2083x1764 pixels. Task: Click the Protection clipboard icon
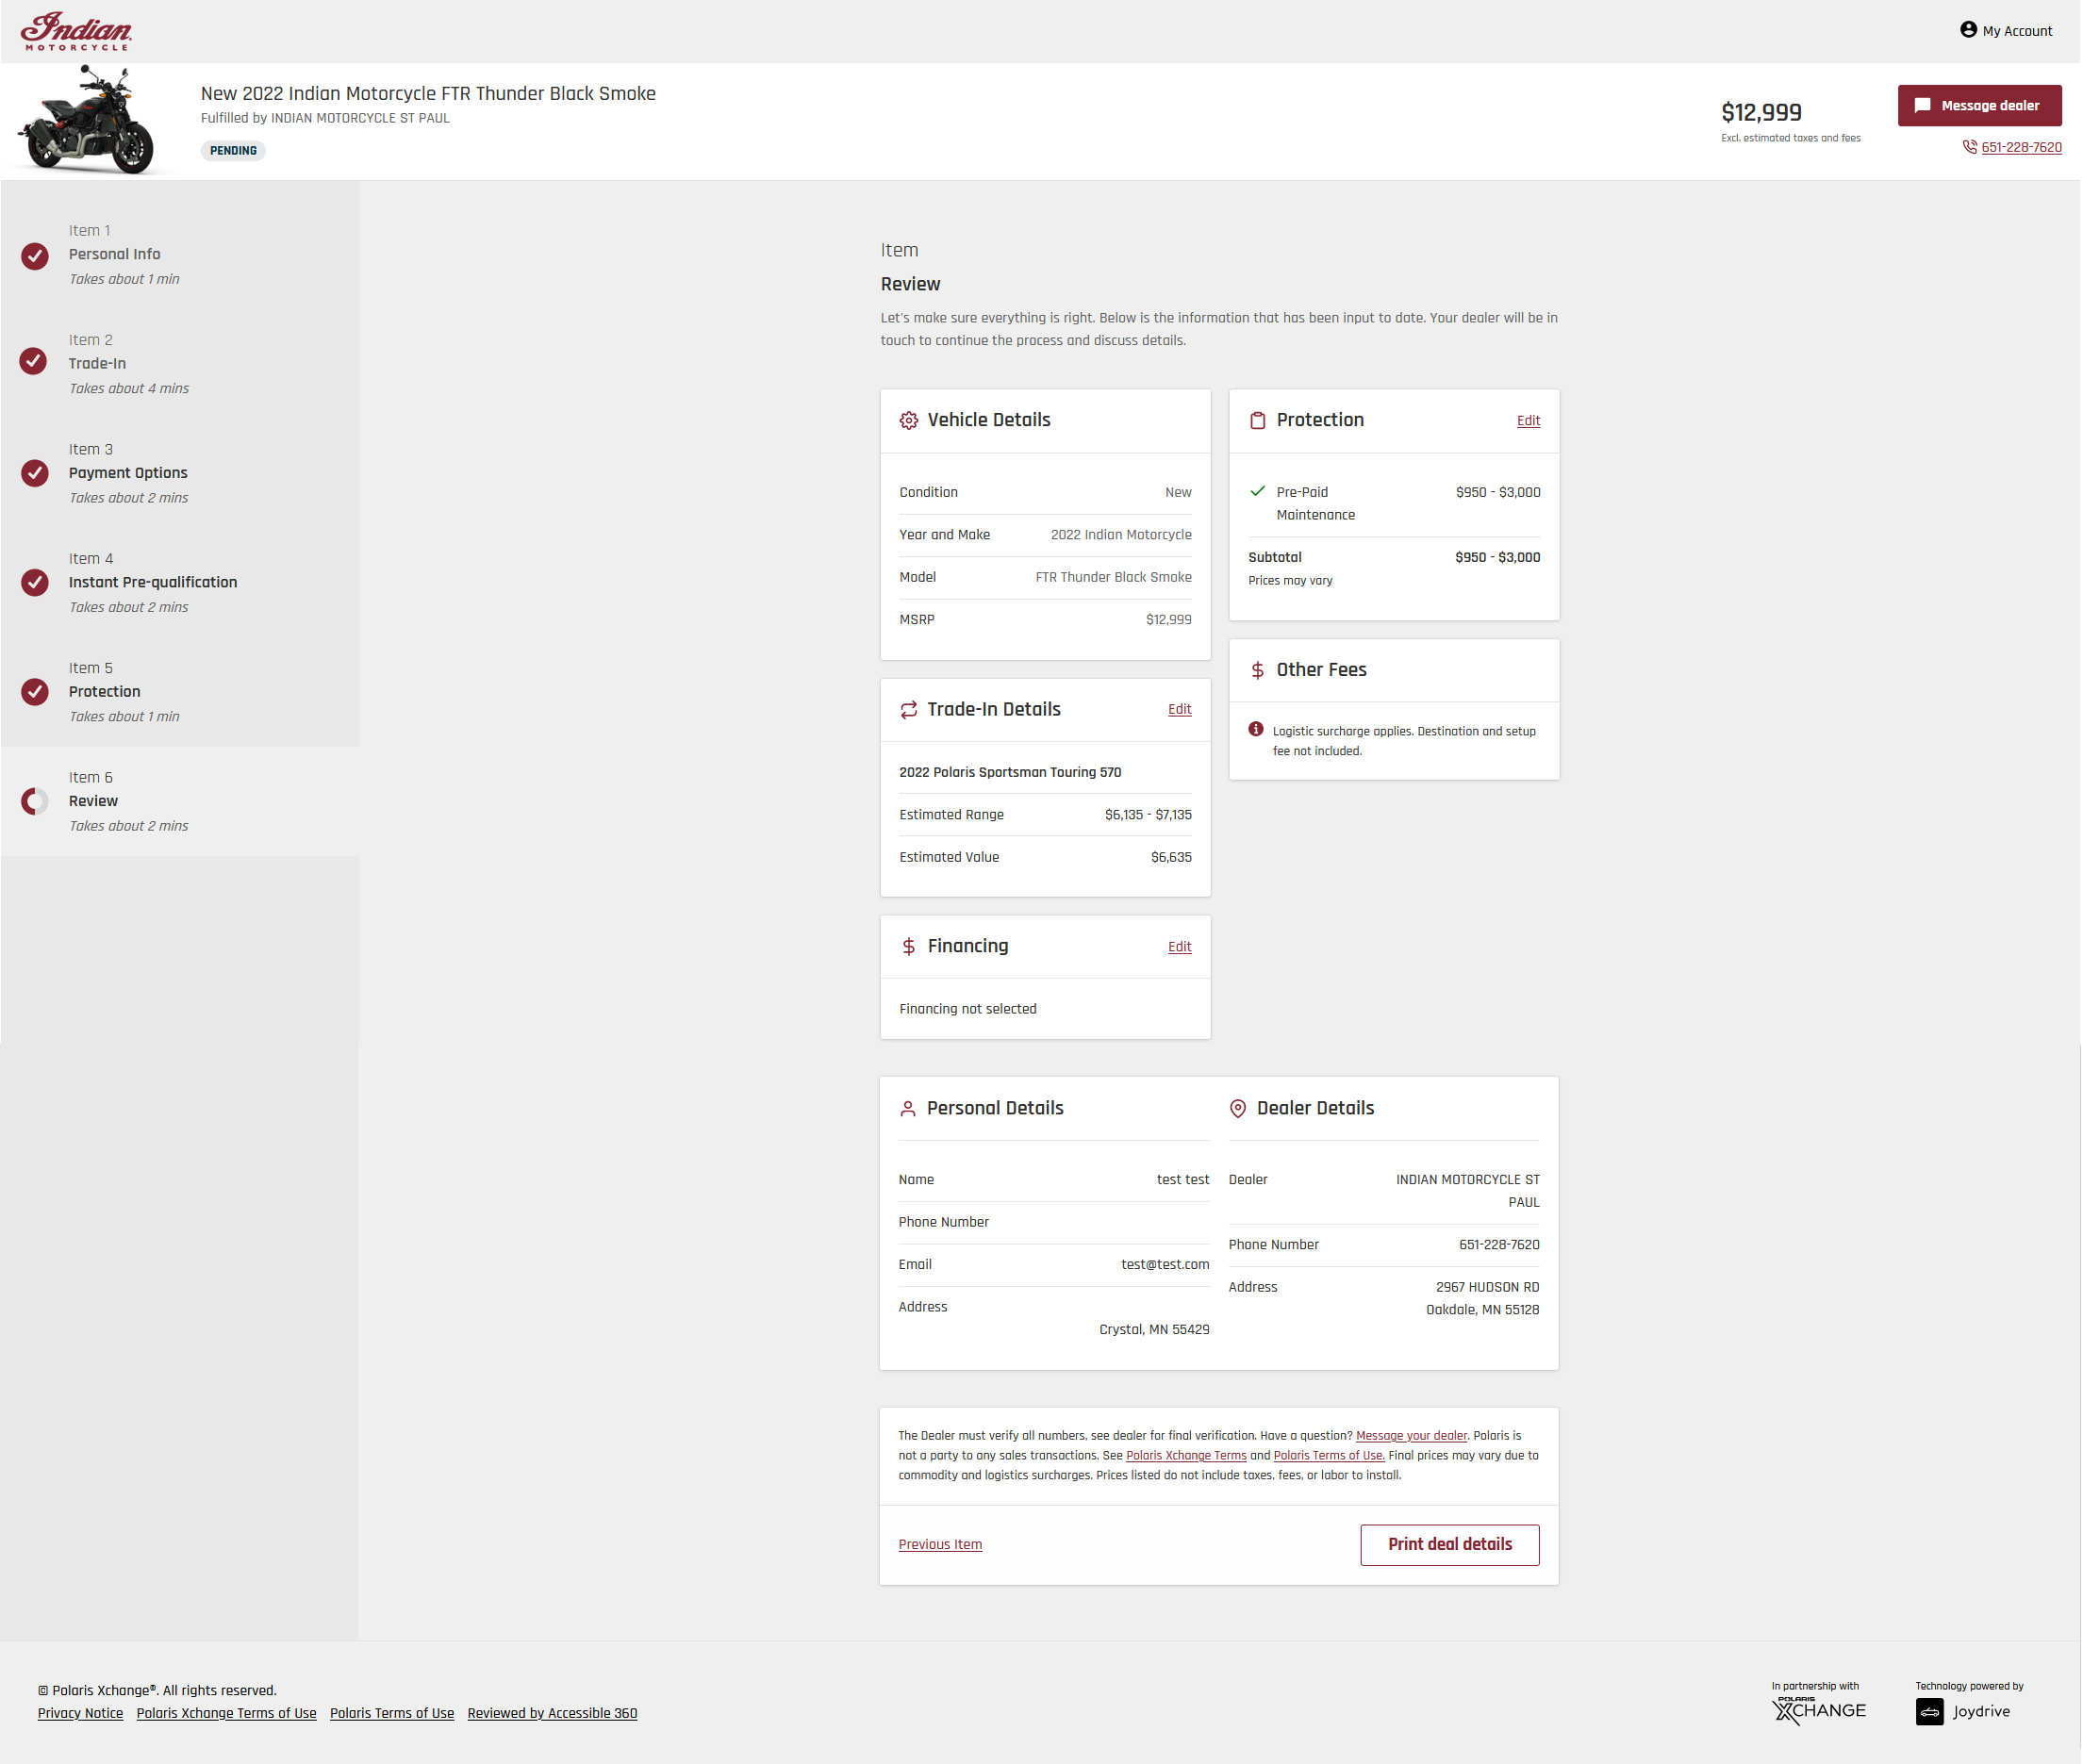tap(1257, 421)
